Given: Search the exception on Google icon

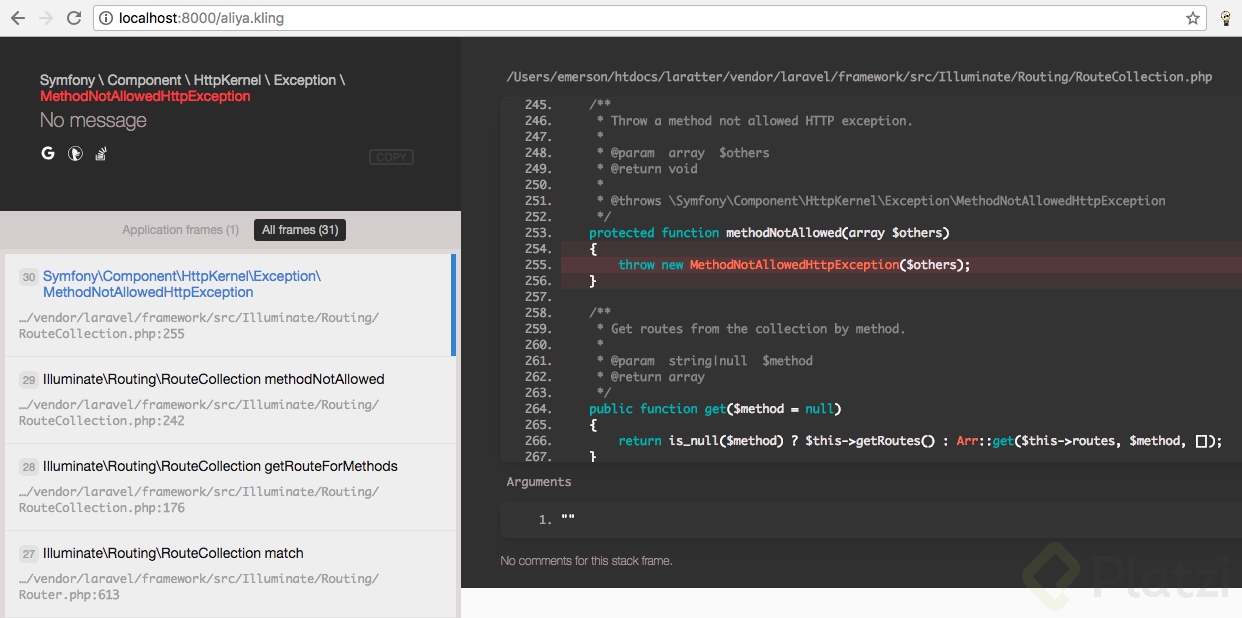Looking at the screenshot, I should click(x=48, y=153).
